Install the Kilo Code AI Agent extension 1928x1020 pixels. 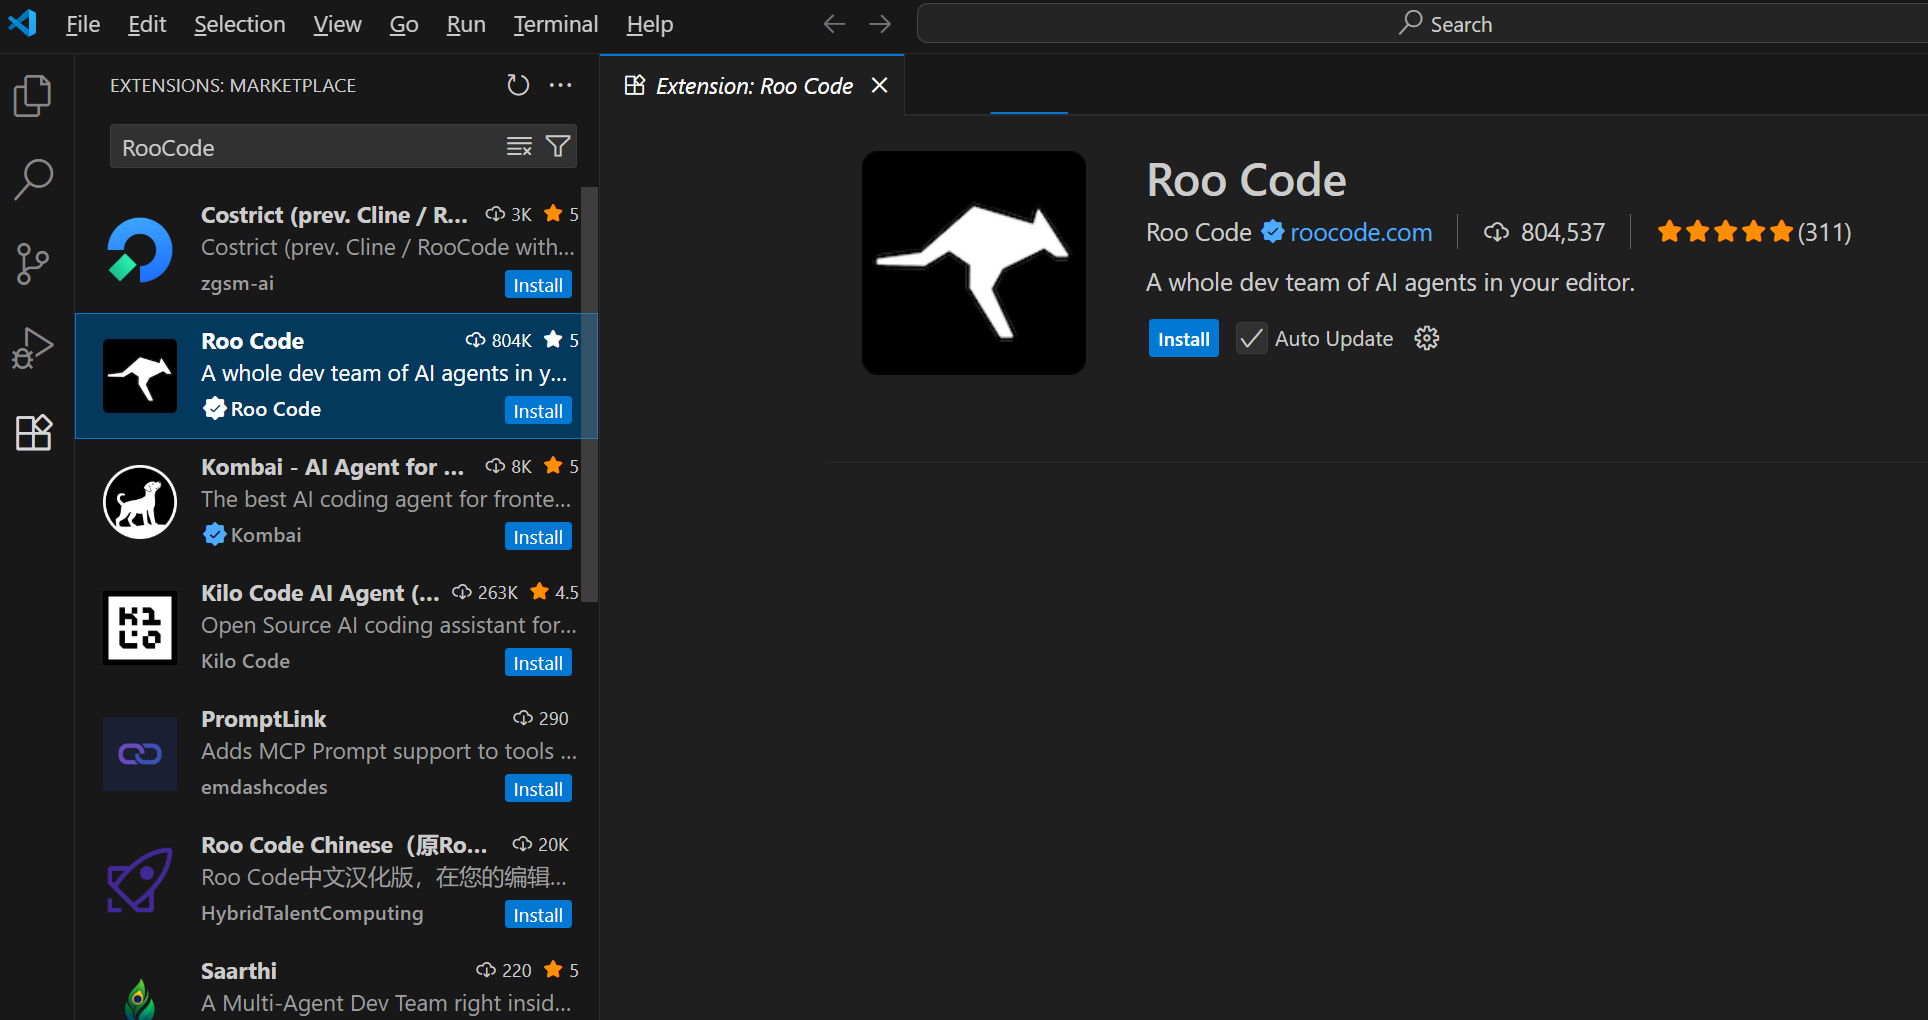(x=538, y=663)
